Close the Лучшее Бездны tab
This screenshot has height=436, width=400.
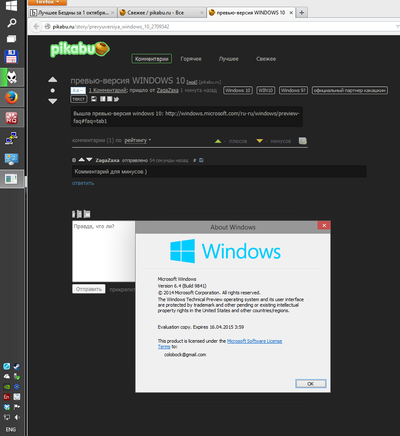112,13
